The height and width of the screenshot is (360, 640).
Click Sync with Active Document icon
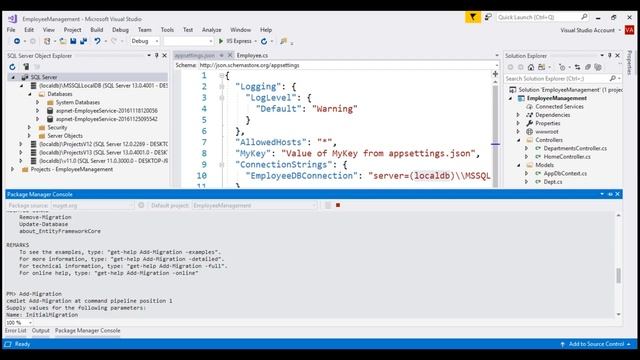pos(577,67)
